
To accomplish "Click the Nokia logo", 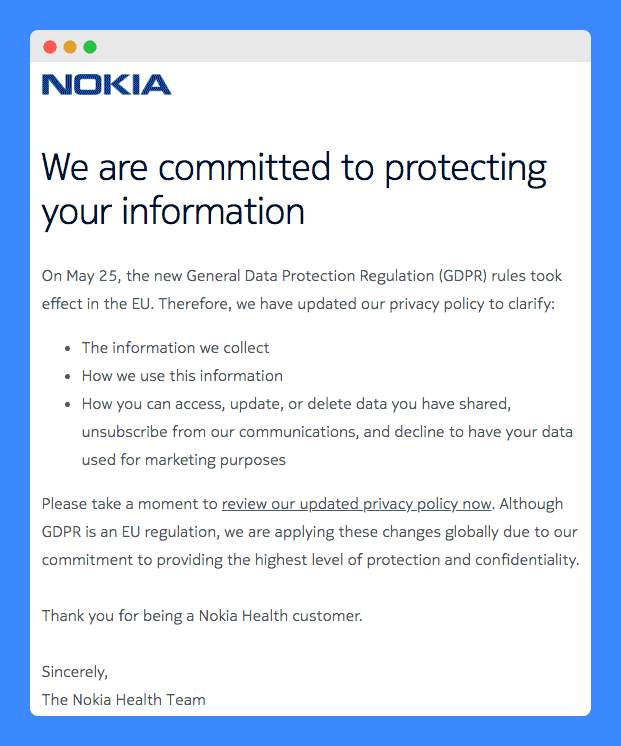I will tap(107, 85).
